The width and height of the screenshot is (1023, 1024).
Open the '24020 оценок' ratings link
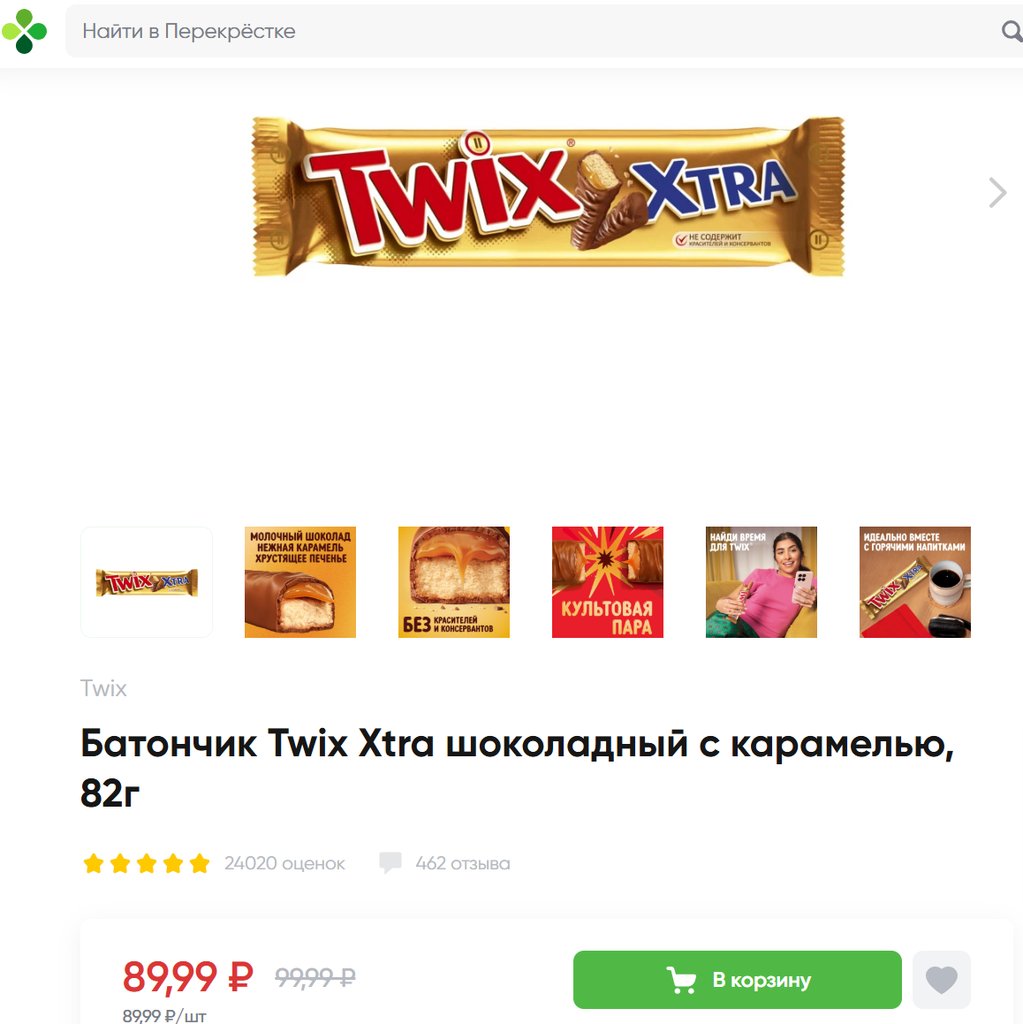(284, 863)
